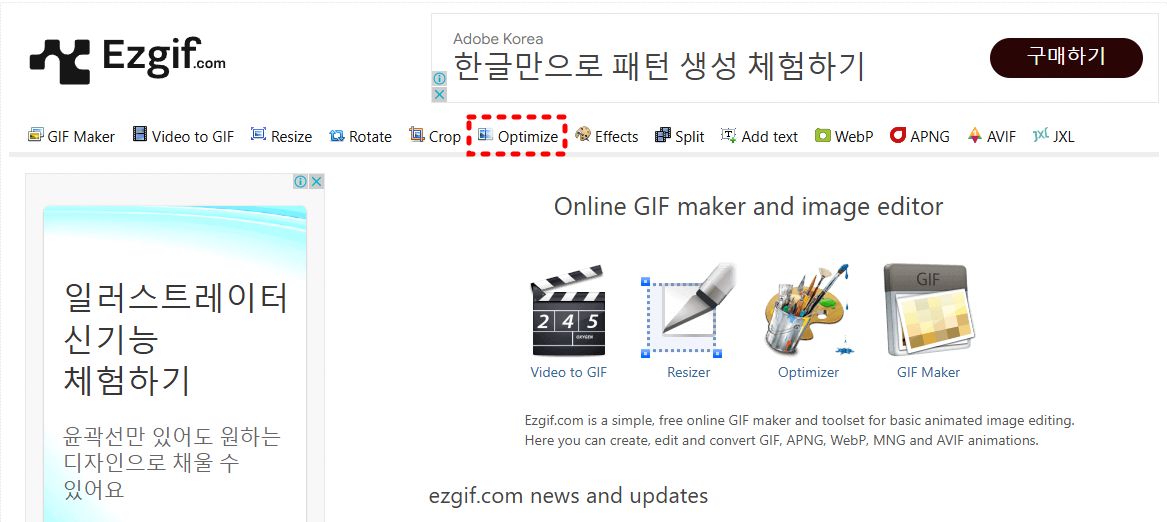Viewport: 1167px width, 522px height.
Task: Click the large clapperboard Video to GIF image
Action: point(568,311)
